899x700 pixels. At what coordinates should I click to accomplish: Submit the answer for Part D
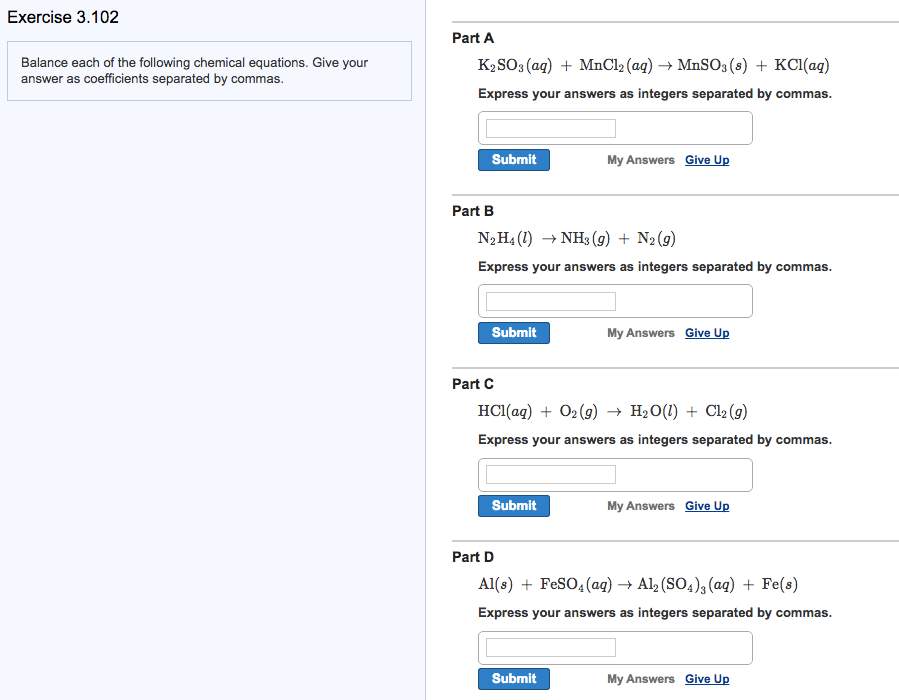pos(513,678)
